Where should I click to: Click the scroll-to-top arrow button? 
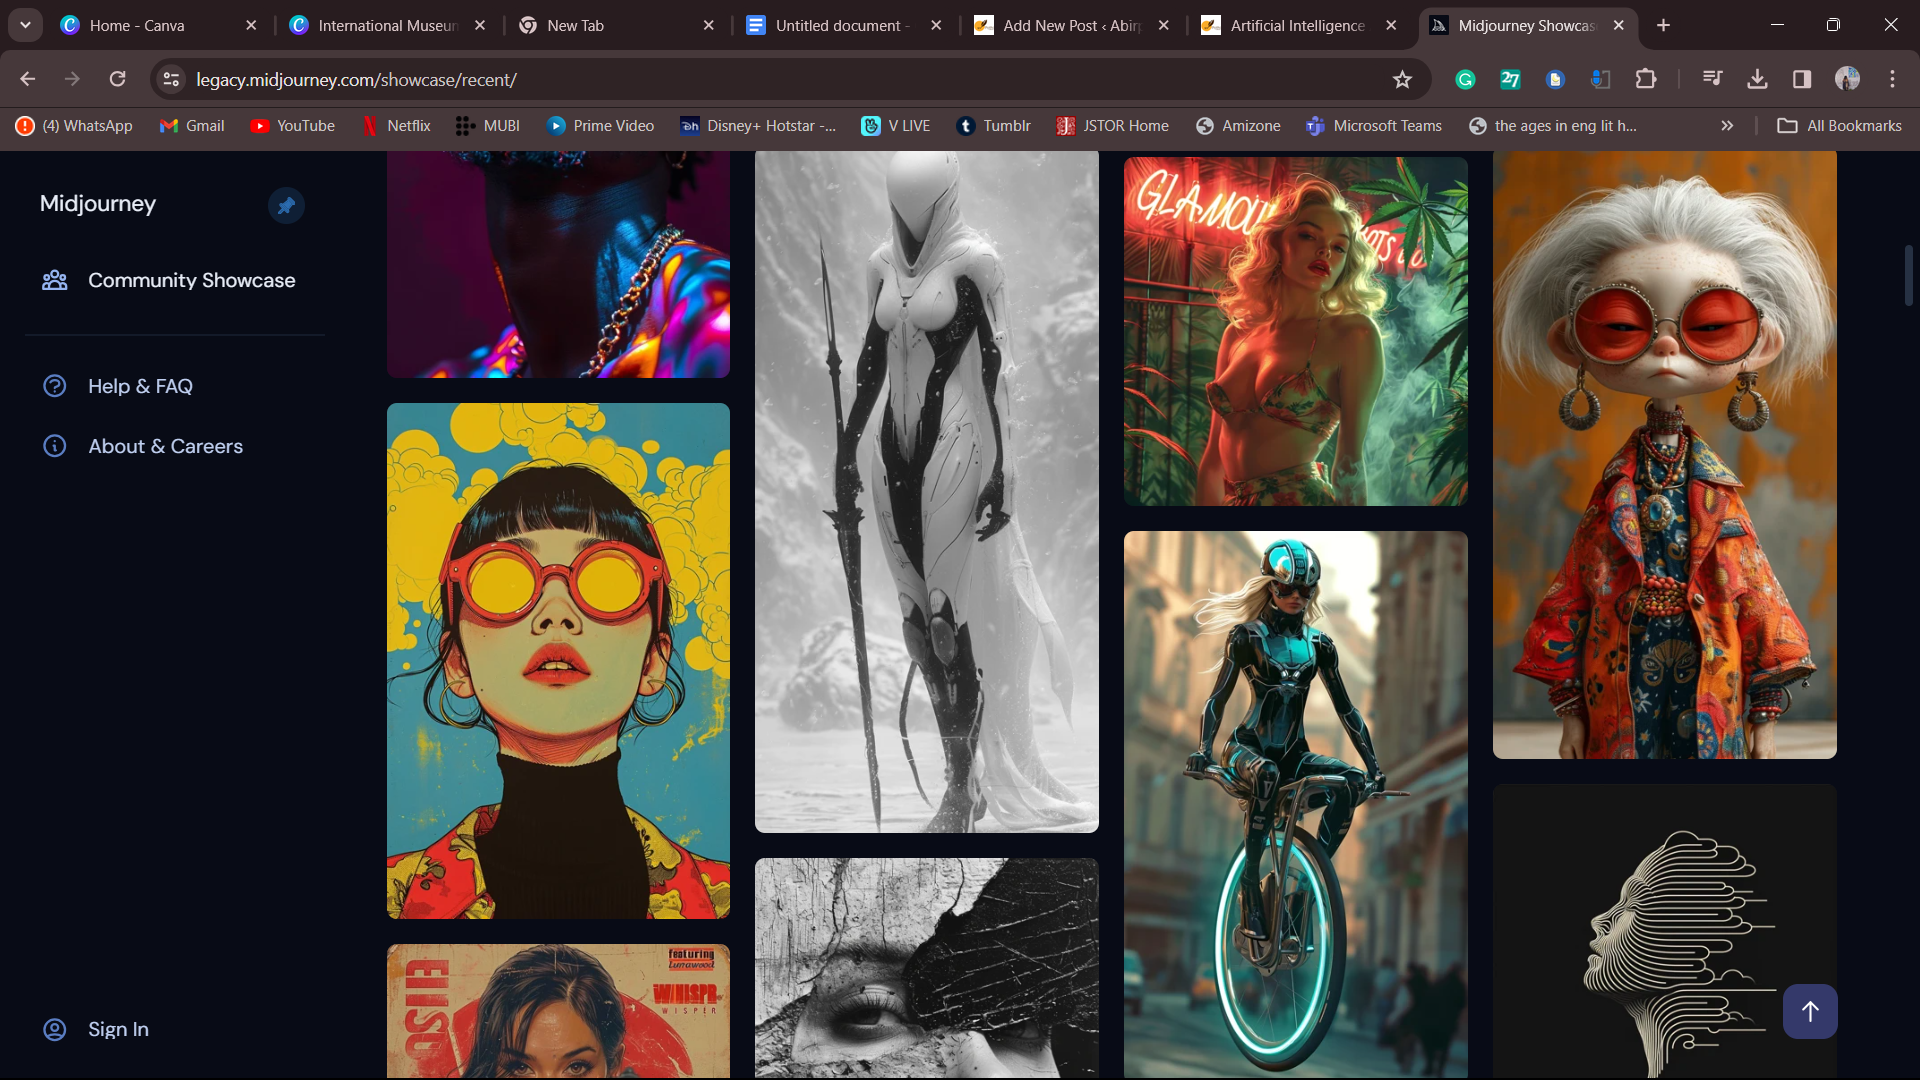pos(1810,1011)
